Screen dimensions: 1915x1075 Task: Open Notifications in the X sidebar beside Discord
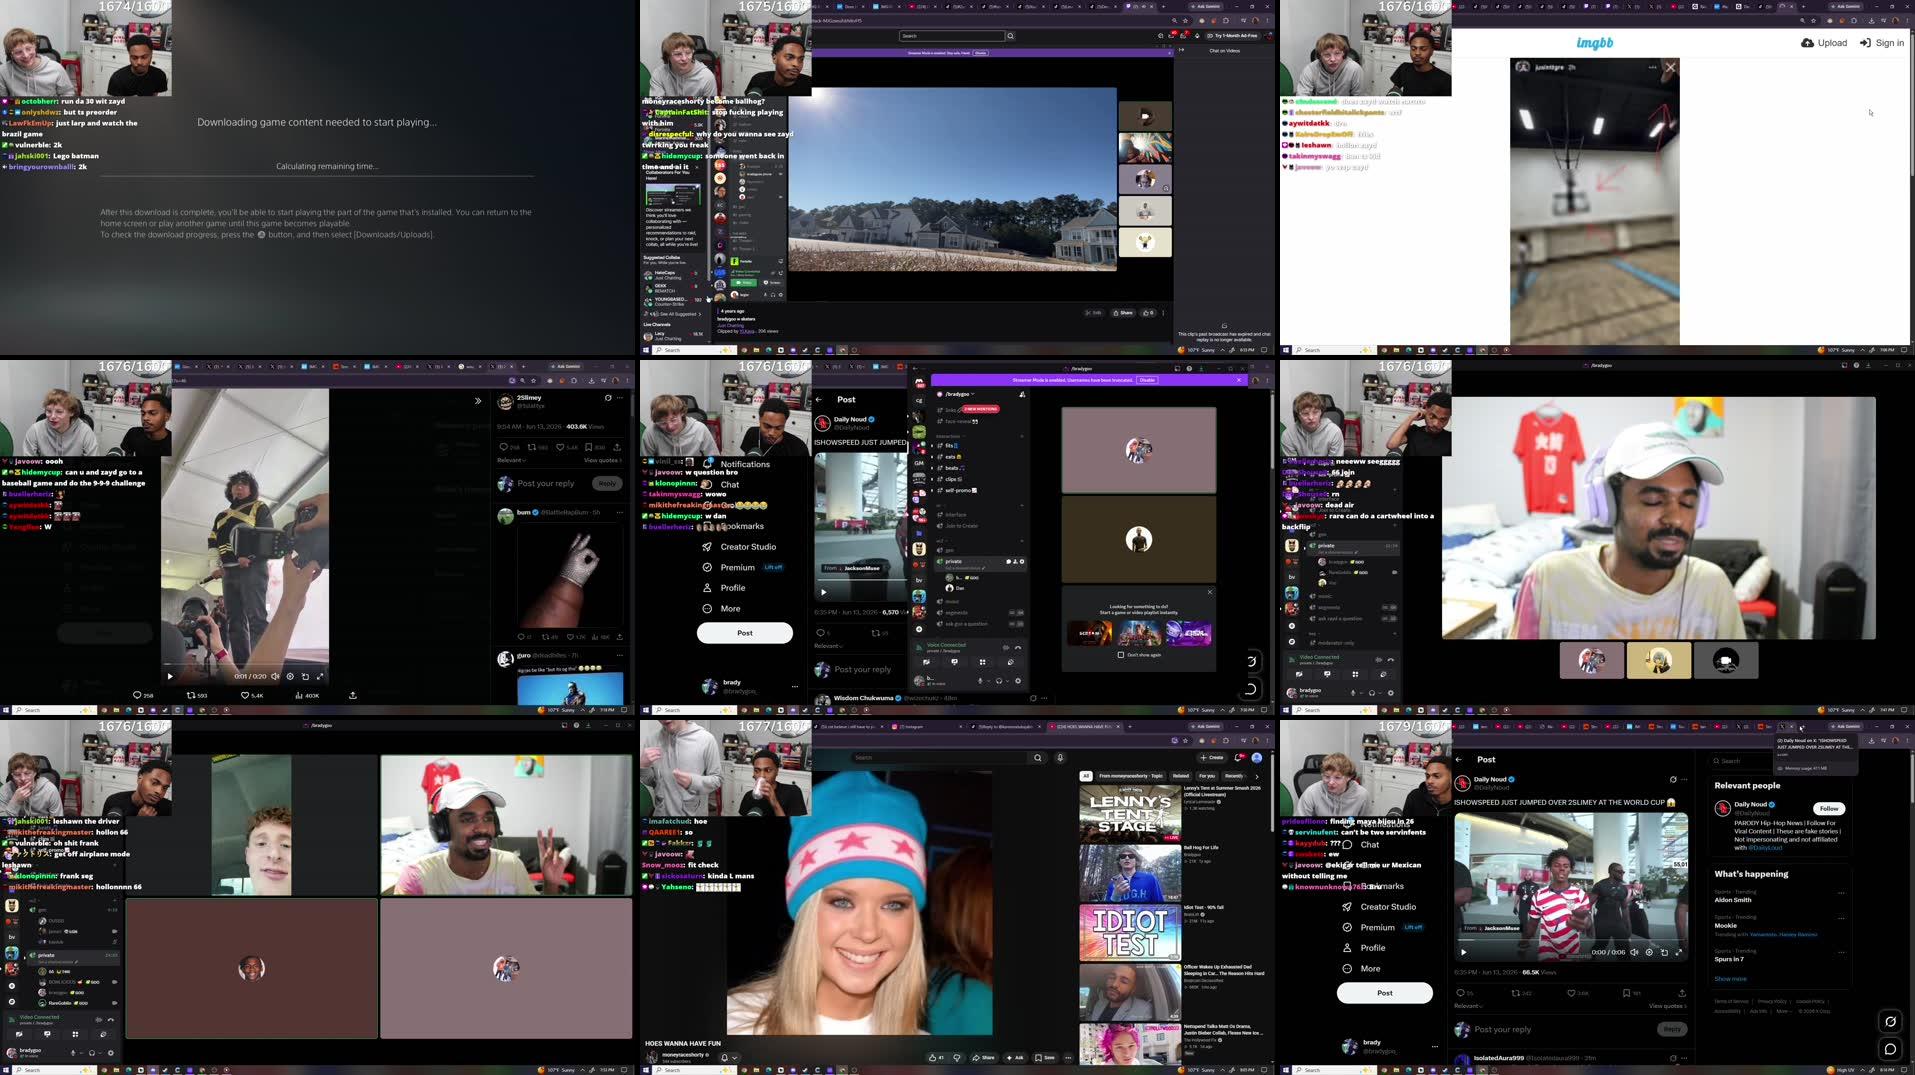pos(736,464)
